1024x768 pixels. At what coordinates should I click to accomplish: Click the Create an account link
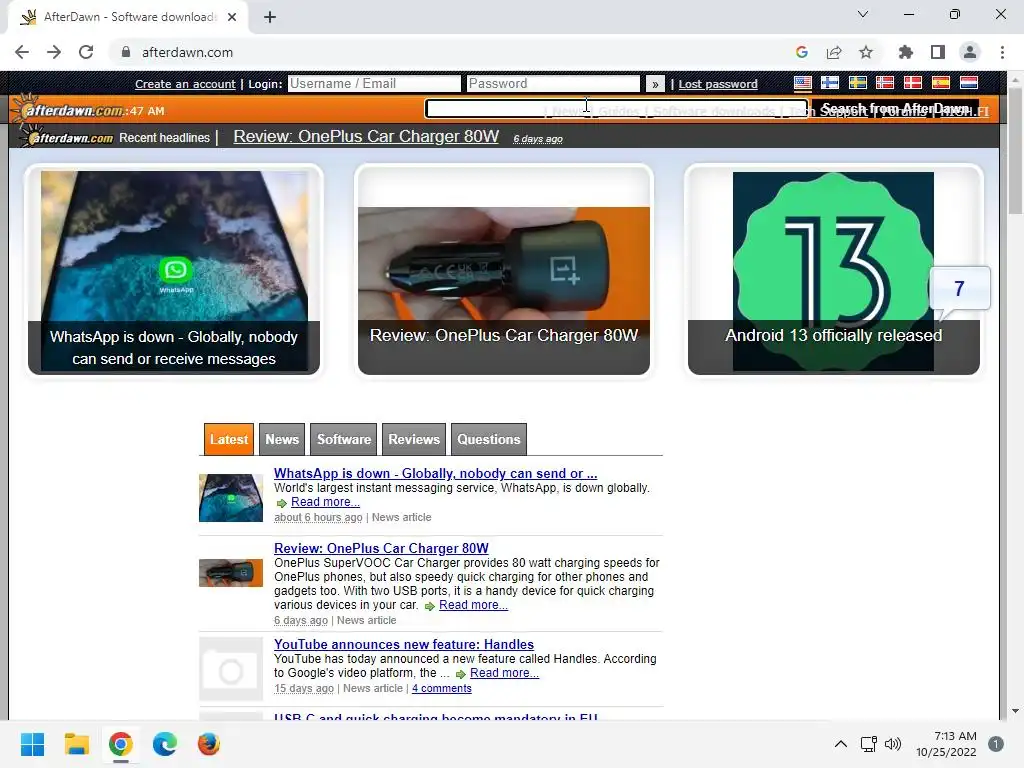click(x=185, y=84)
